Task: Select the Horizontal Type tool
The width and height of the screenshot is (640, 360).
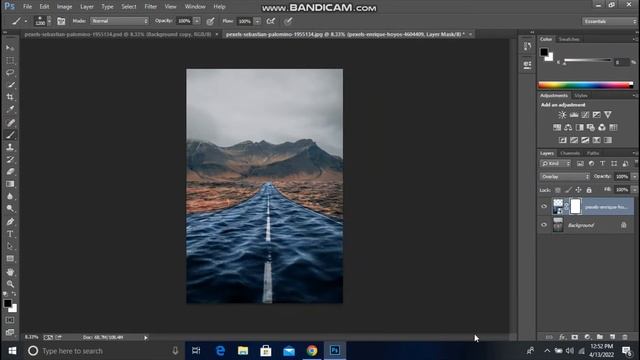Action: tap(10, 234)
